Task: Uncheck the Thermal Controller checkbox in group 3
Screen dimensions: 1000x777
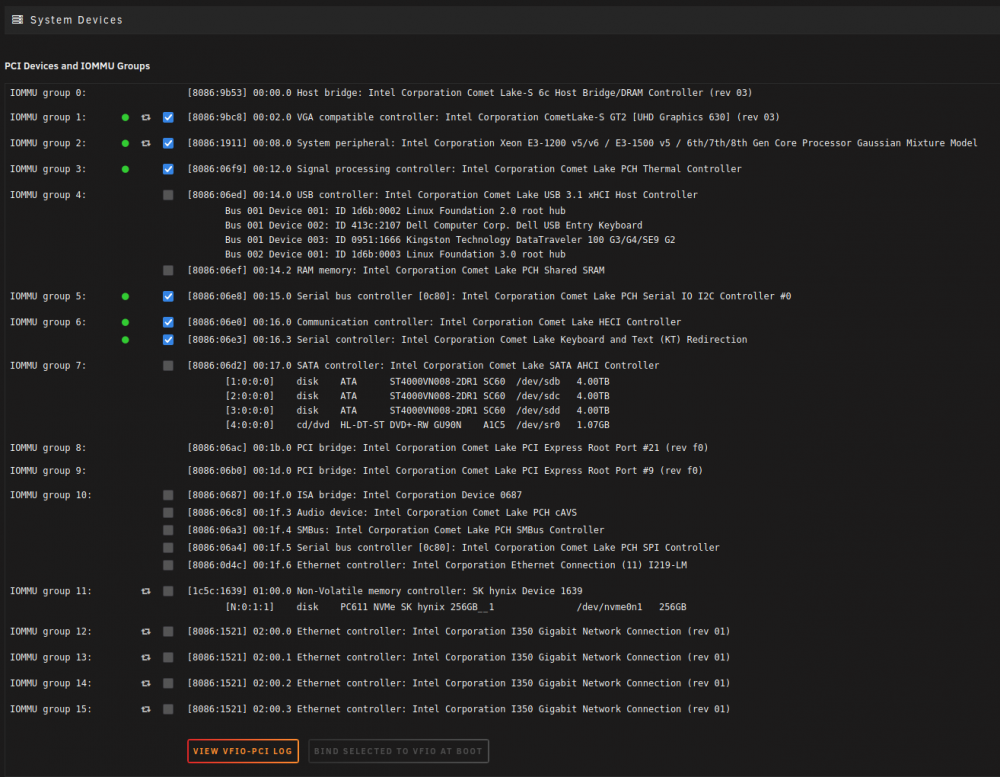Action: (x=168, y=169)
